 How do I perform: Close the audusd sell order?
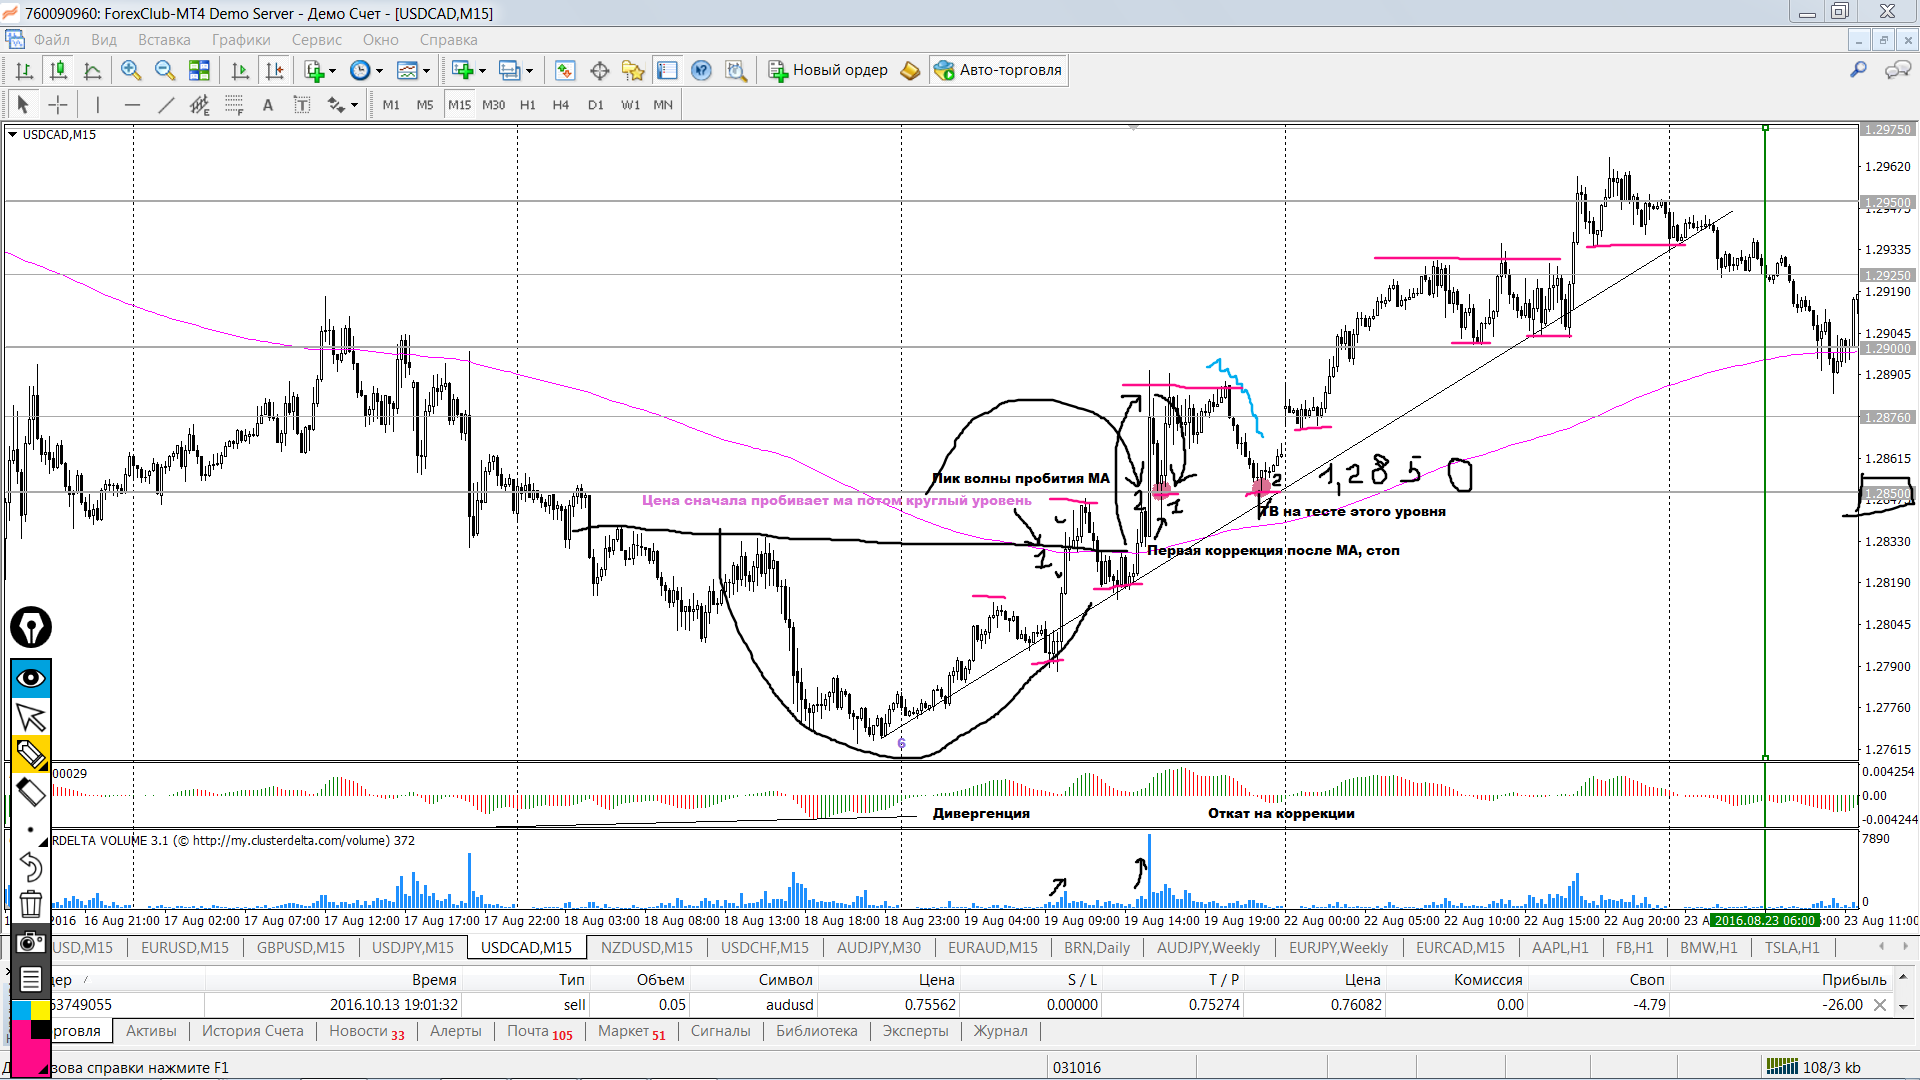click(x=1880, y=1005)
